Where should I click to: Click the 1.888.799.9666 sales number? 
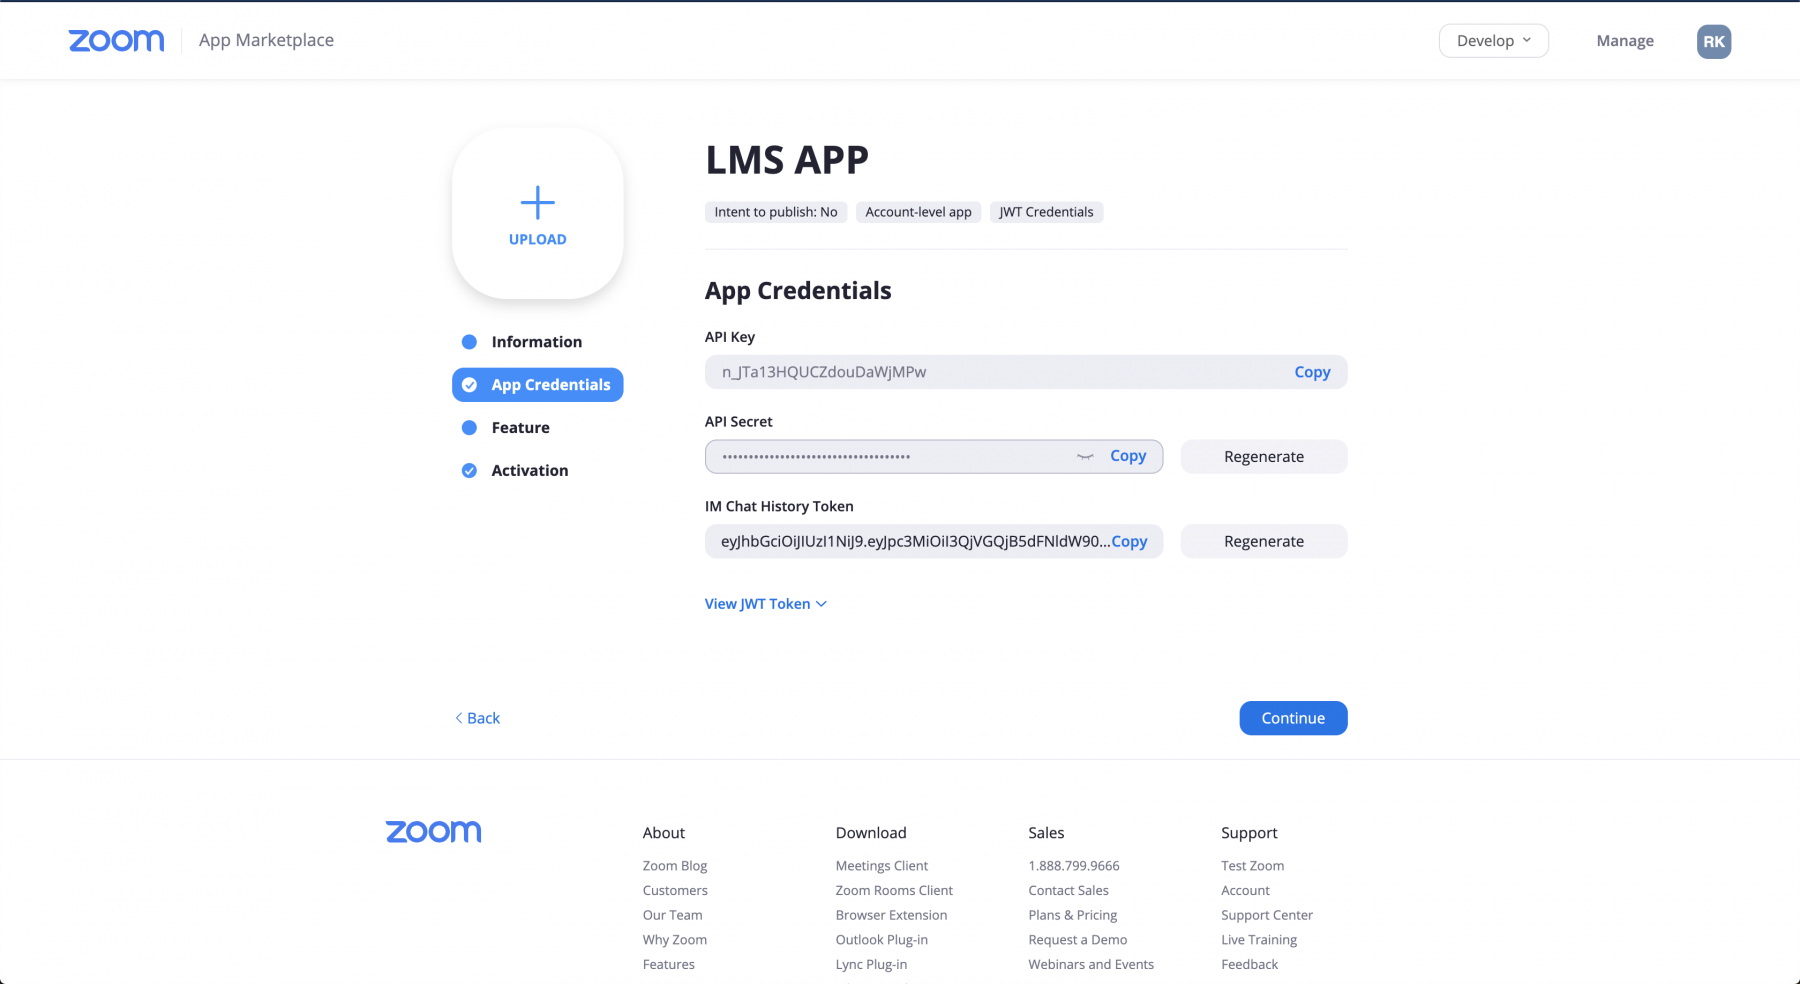tap(1074, 866)
